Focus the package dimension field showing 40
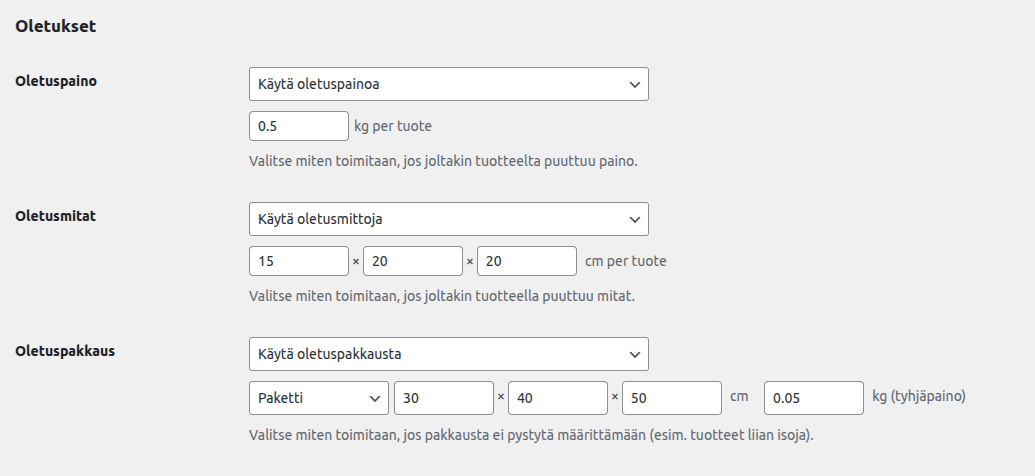 pos(558,397)
